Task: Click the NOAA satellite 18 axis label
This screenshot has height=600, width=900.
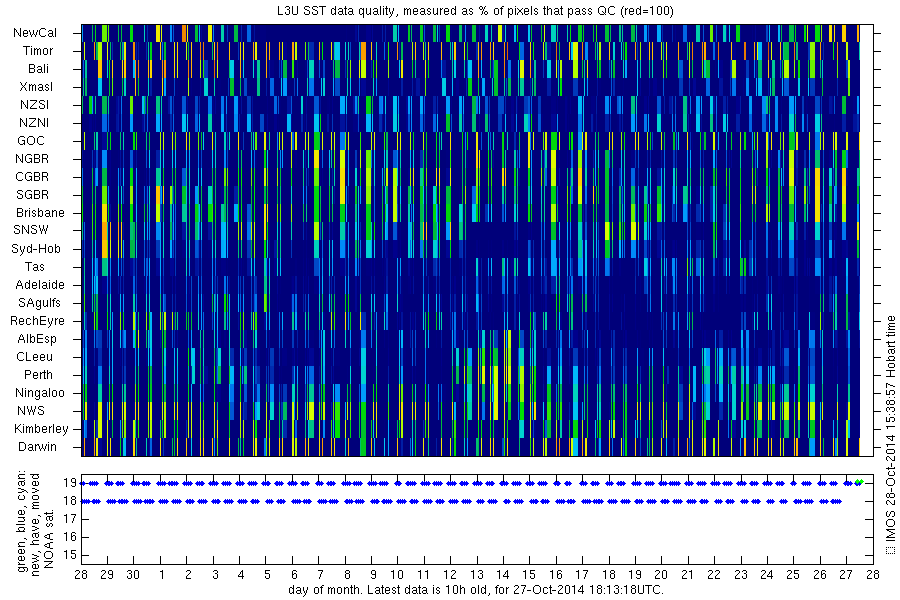Action: tap(70, 501)
